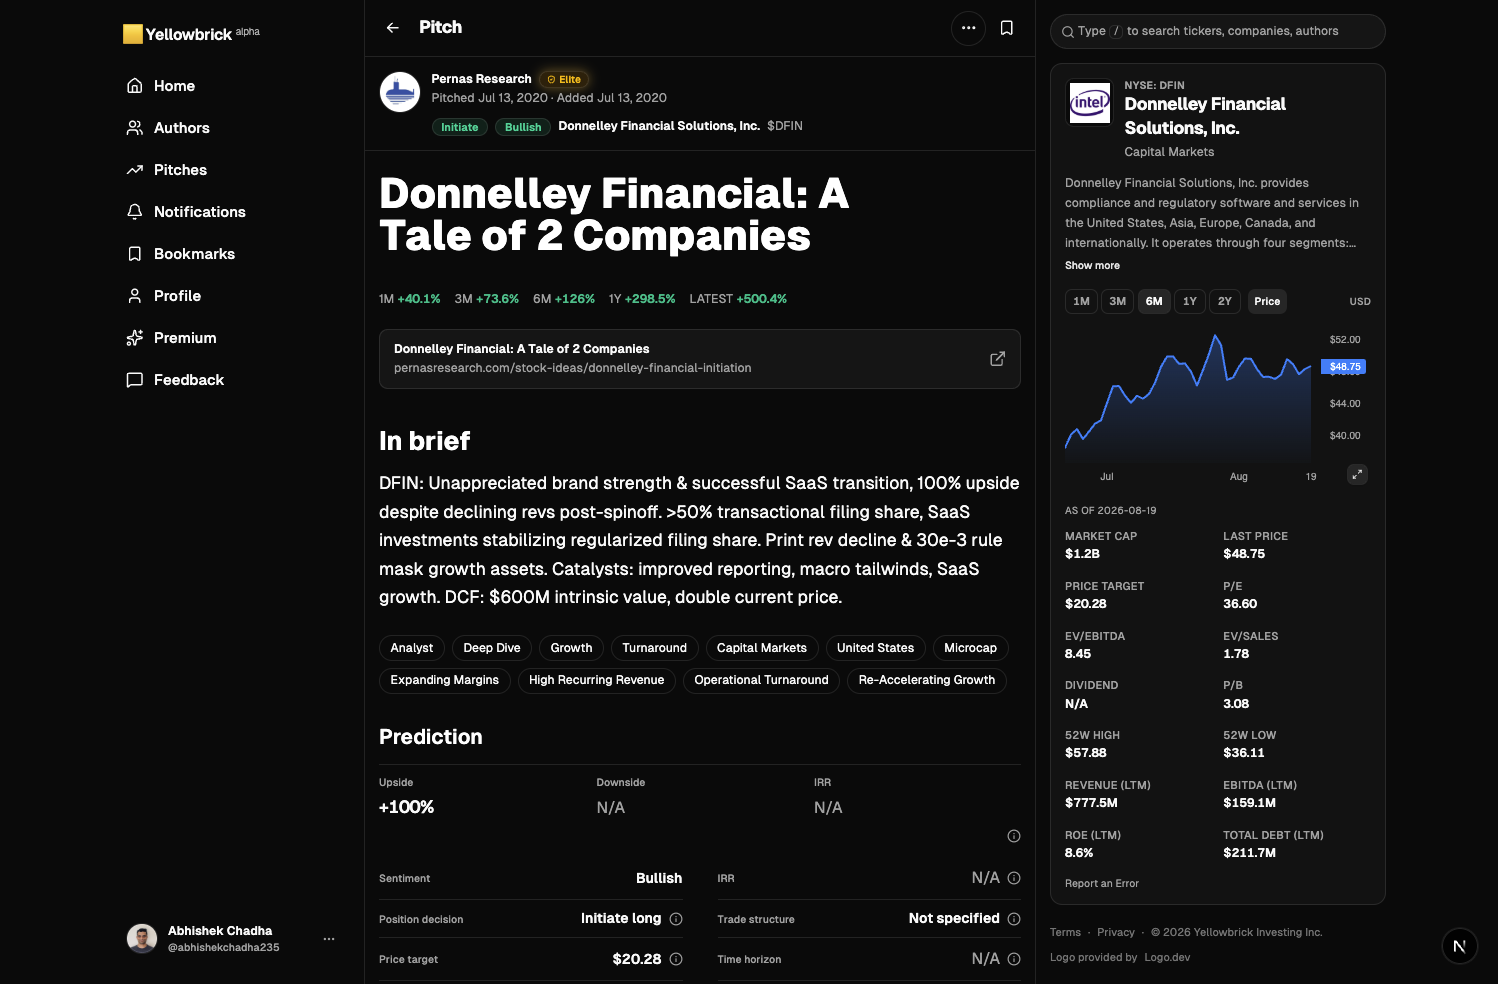Open the external link icon on source card

pos(997,359)
